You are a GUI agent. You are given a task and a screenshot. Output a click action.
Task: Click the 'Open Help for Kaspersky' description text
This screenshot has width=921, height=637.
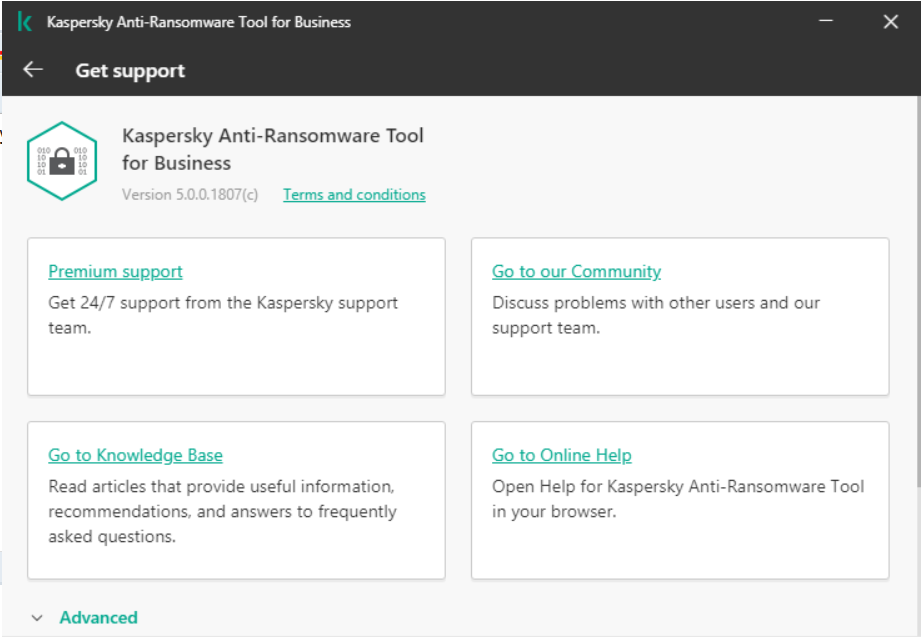(x=678, y=499)
